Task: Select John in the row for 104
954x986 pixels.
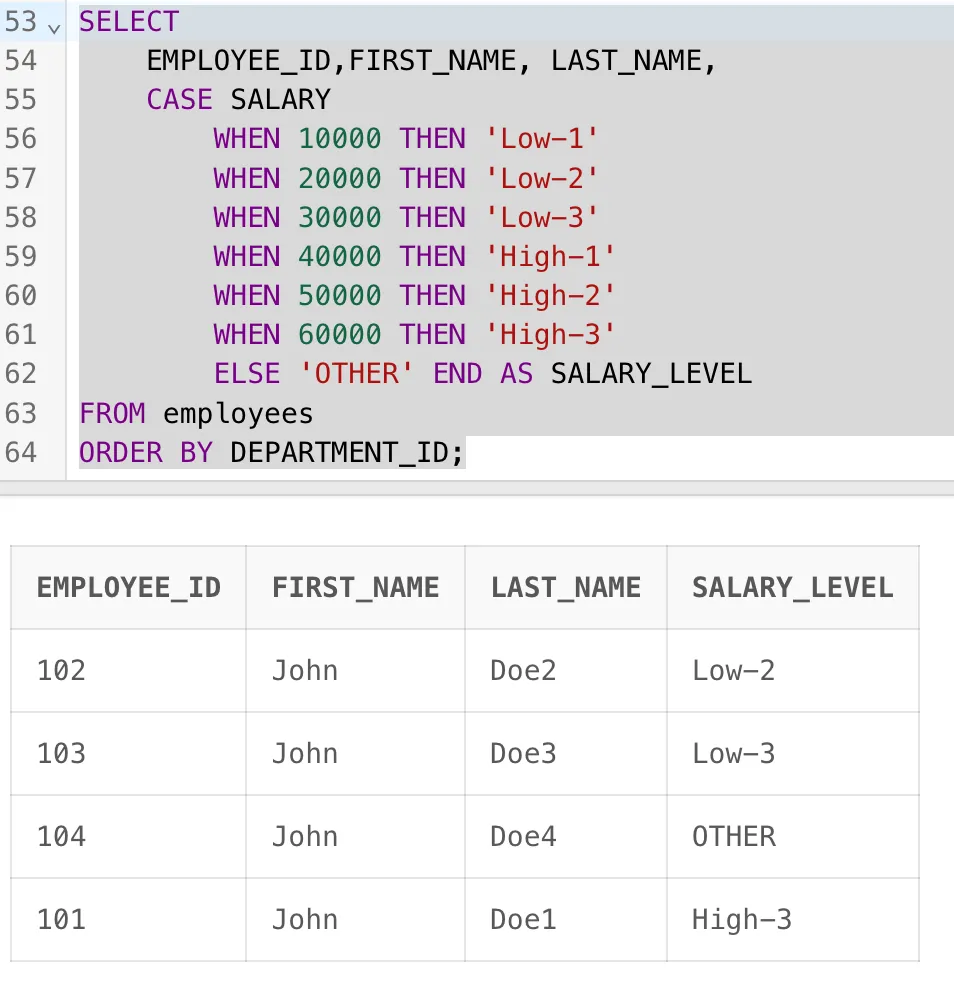Action: (x=355, y=837)
